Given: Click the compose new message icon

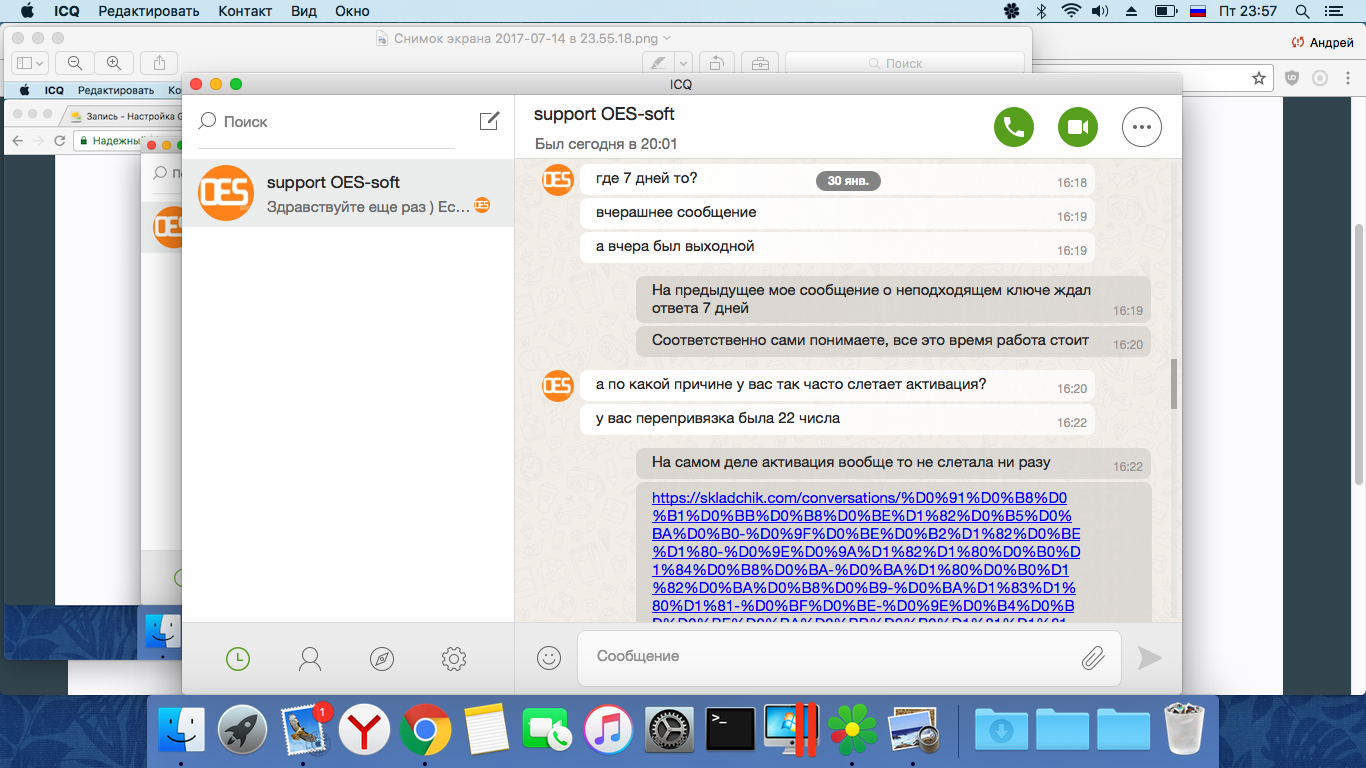Looking at the screenshot, I should tap(489, 121).
